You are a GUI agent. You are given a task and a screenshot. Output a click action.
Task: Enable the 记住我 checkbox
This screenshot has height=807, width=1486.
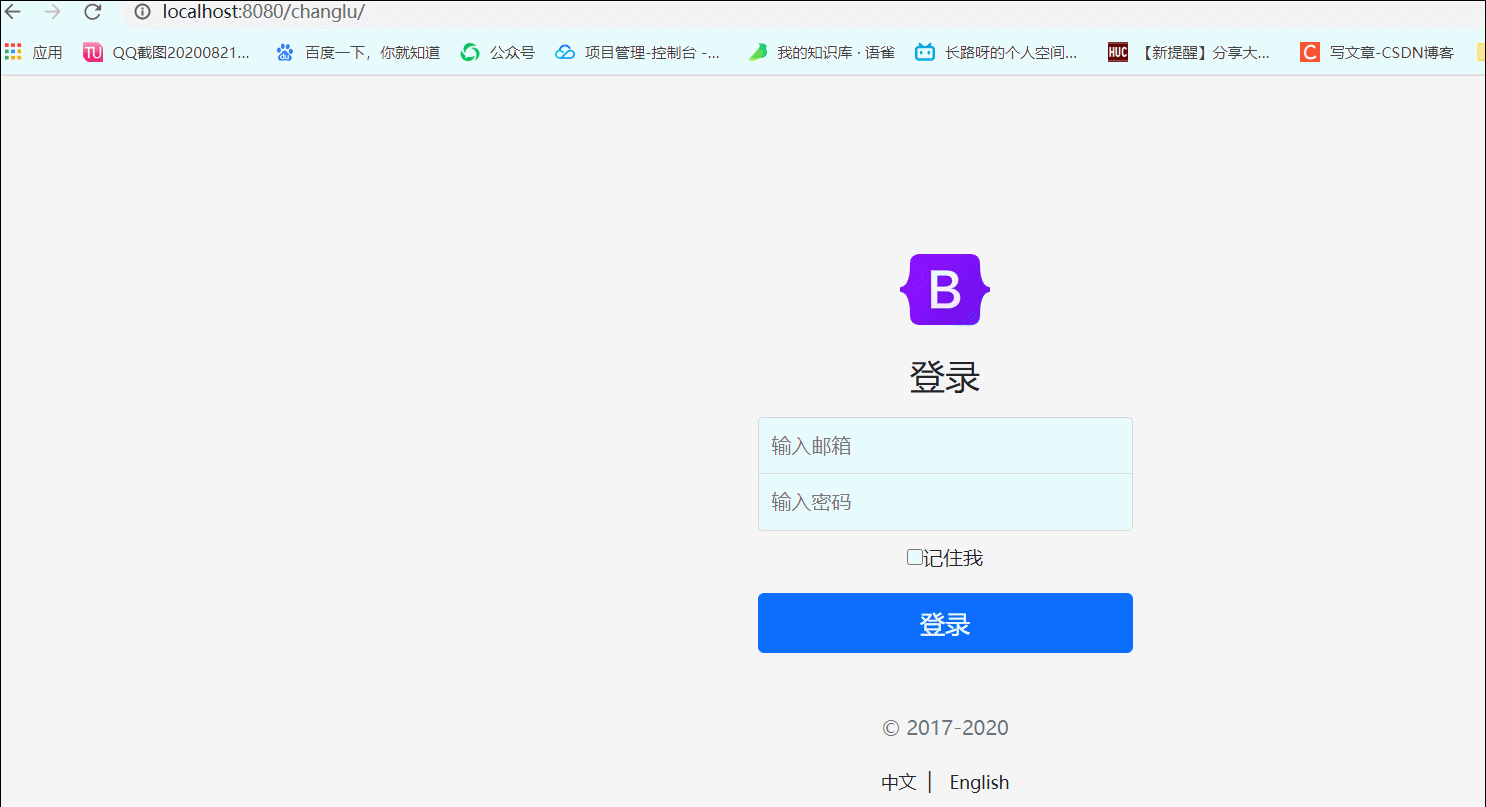click(x=914, y=557)
